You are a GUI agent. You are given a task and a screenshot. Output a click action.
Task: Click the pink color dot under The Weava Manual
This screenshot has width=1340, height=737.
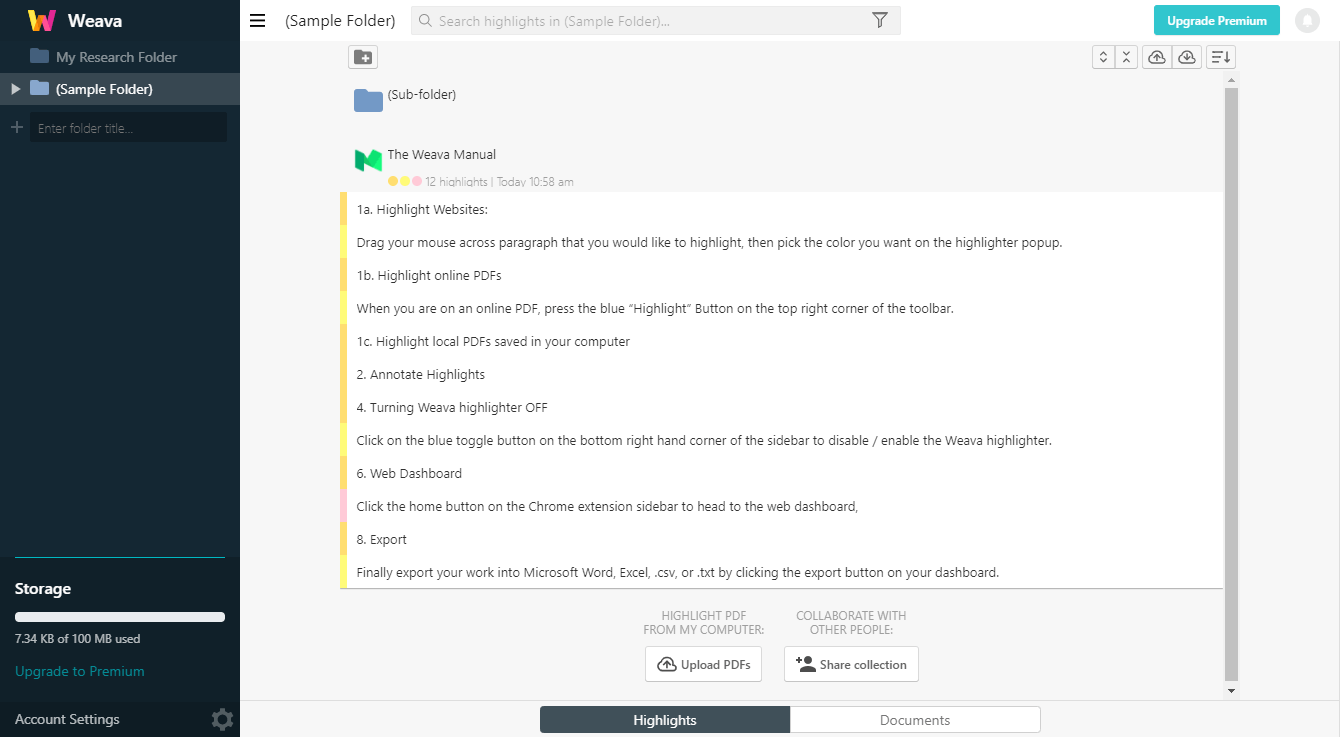(417, 182)
